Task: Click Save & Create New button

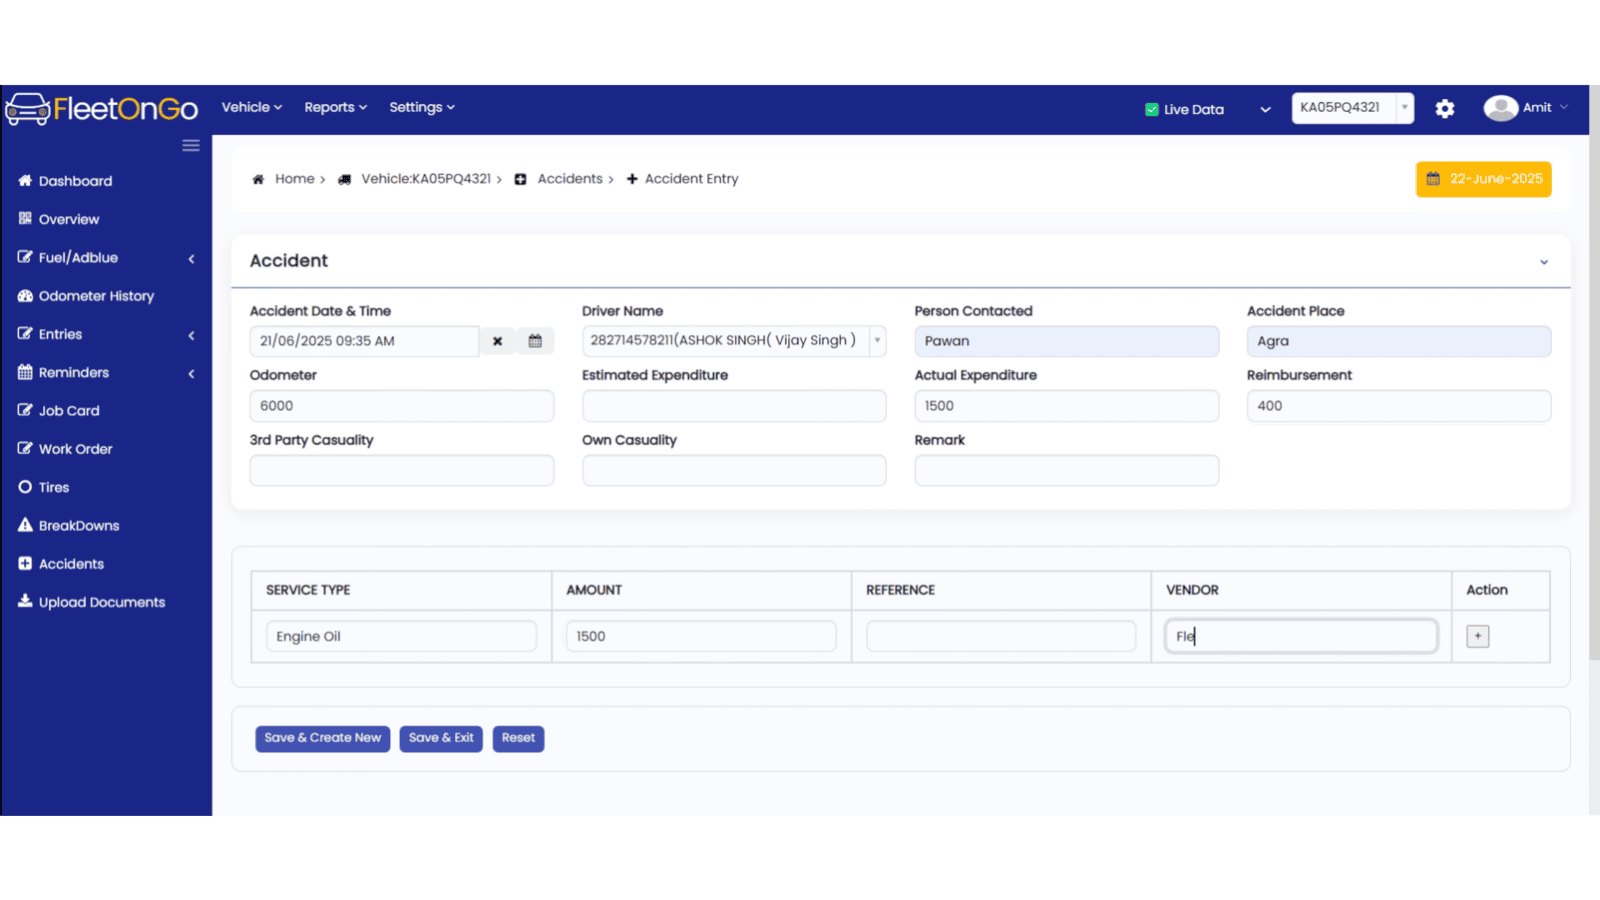Action: 322,738
